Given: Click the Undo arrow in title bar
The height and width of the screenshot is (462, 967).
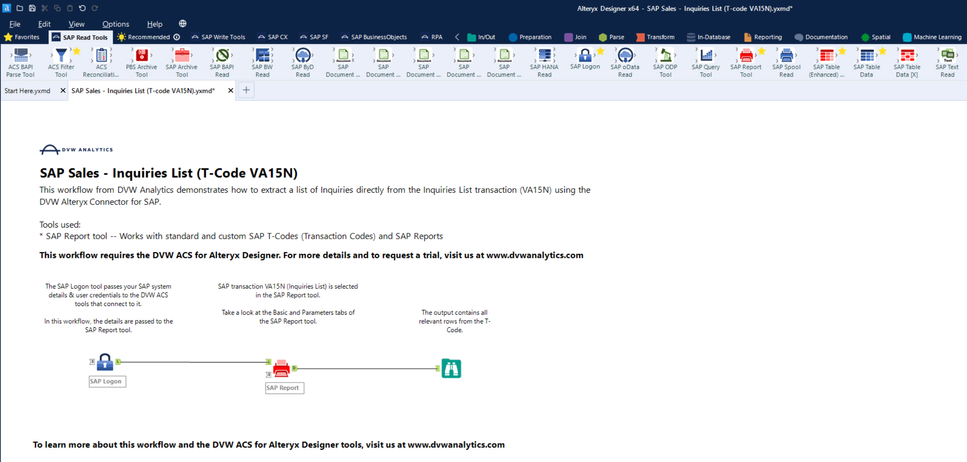Looking at the screenshot, I should pyautogui.click(x=82, y=8).
